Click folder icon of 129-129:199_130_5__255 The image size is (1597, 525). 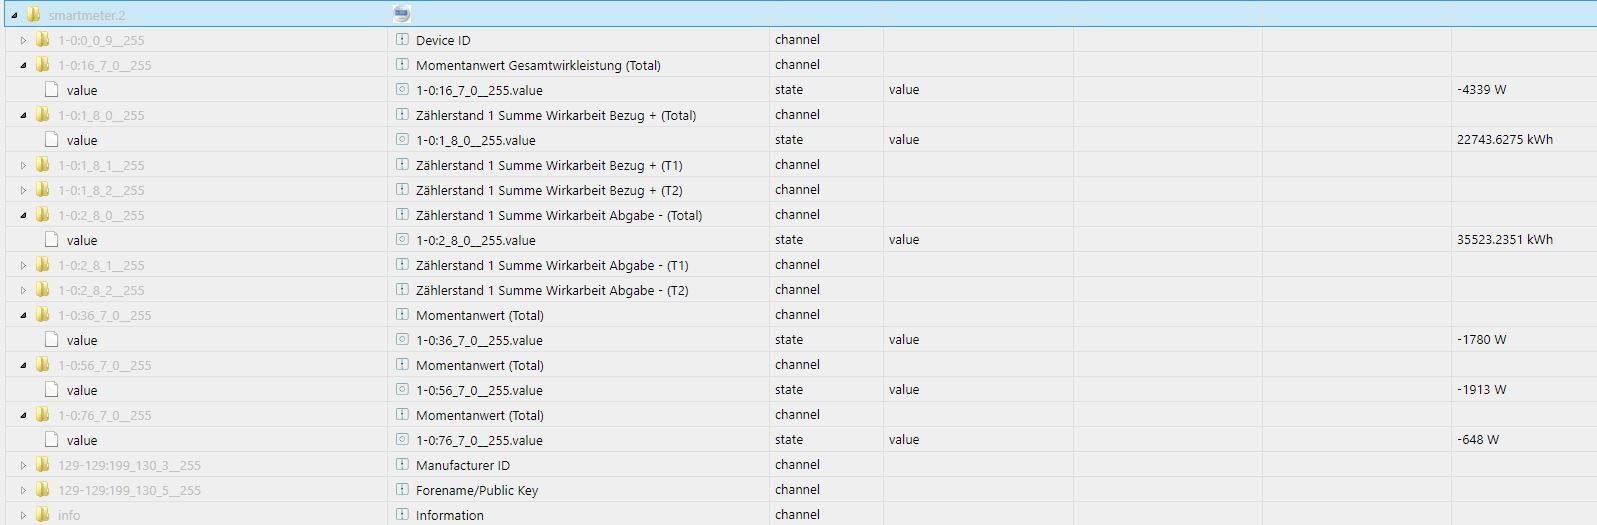click(42, 490)
